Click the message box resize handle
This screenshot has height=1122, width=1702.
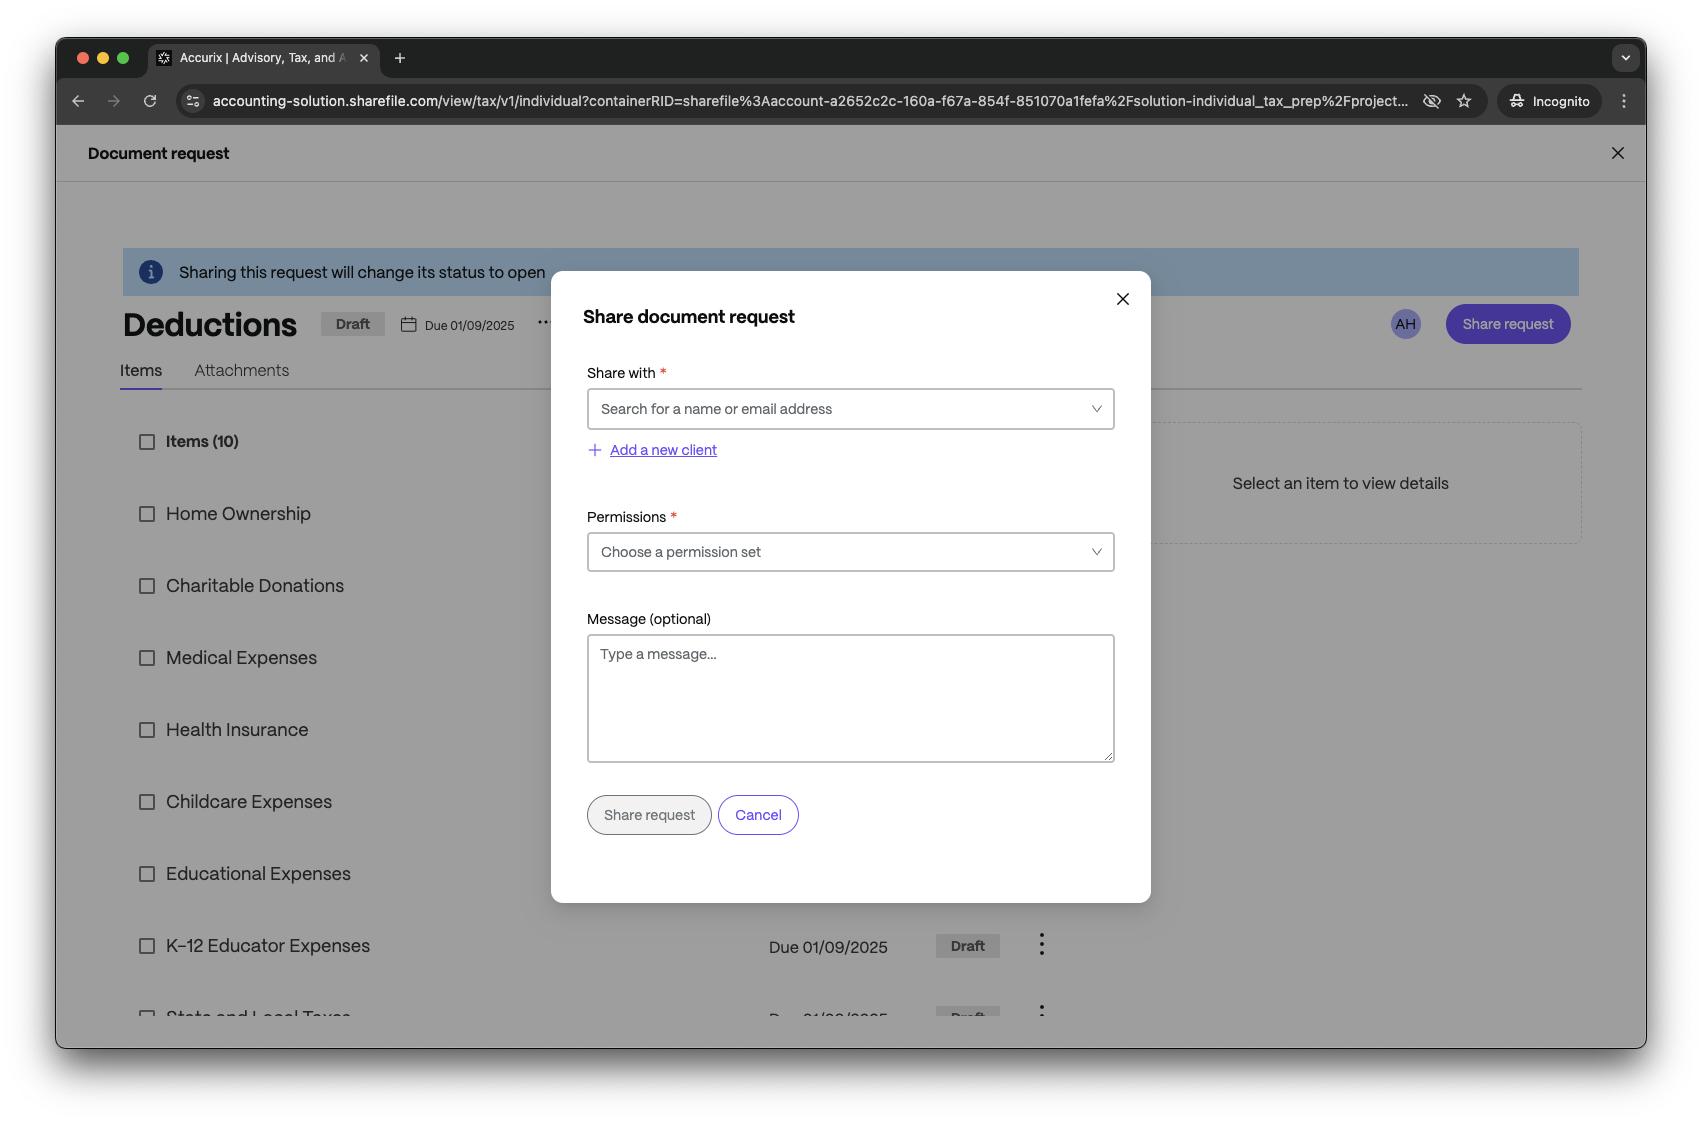click(1109, 757)
